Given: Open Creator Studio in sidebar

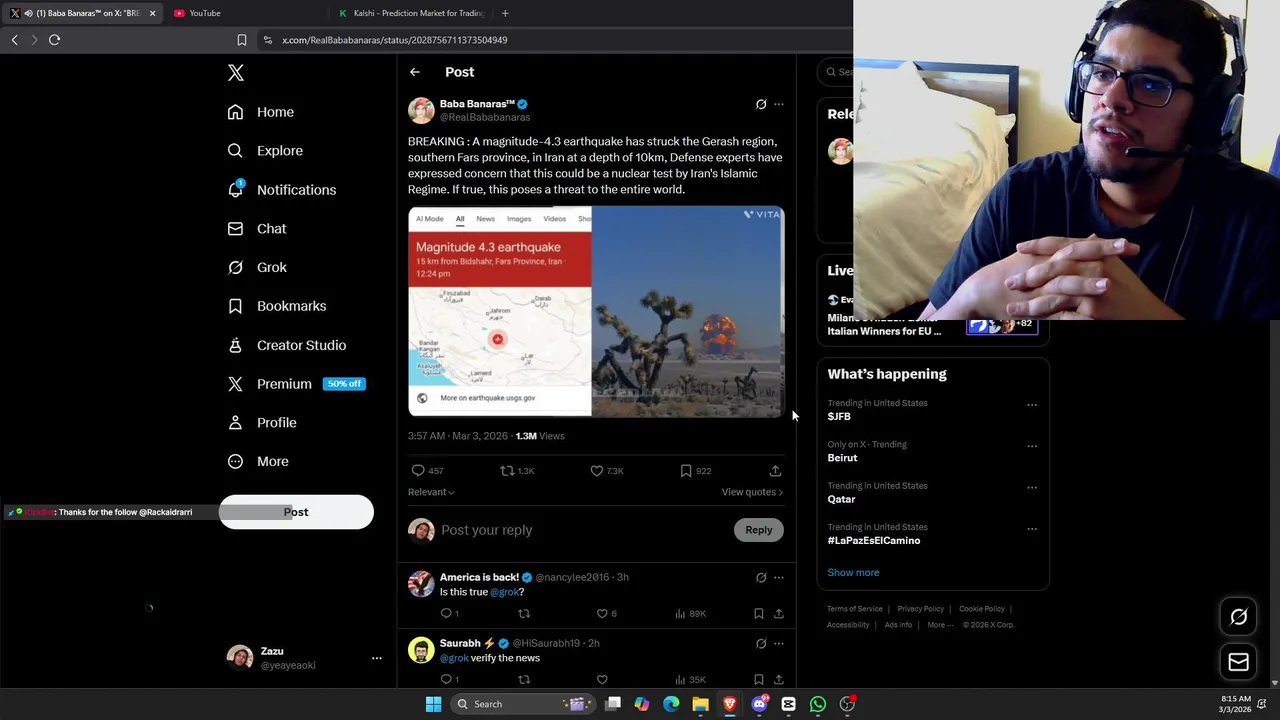Looking at the screenshot, I should pos(287,345).
